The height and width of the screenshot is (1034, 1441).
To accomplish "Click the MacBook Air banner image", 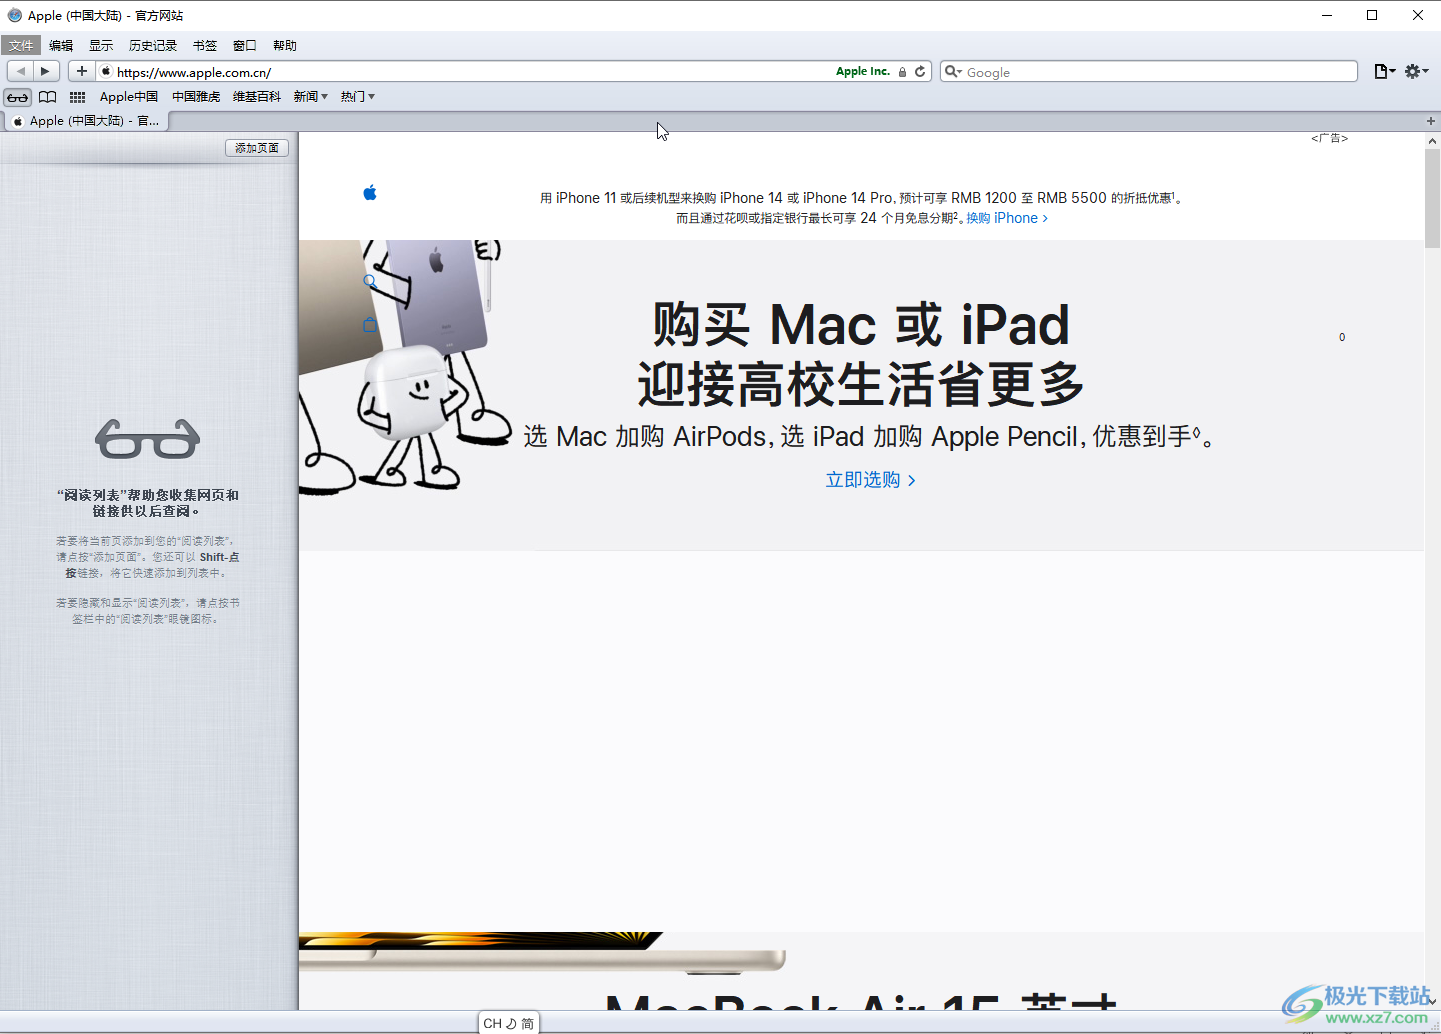I will pos(542,952).
